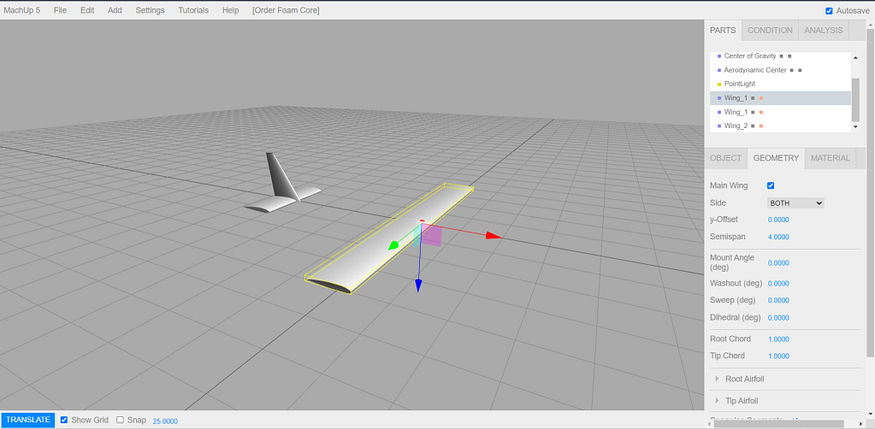Click the second gray square after Center of Gravity
Image resolution: width=875 pixels, height=429 pixels.
click(790, 56)
